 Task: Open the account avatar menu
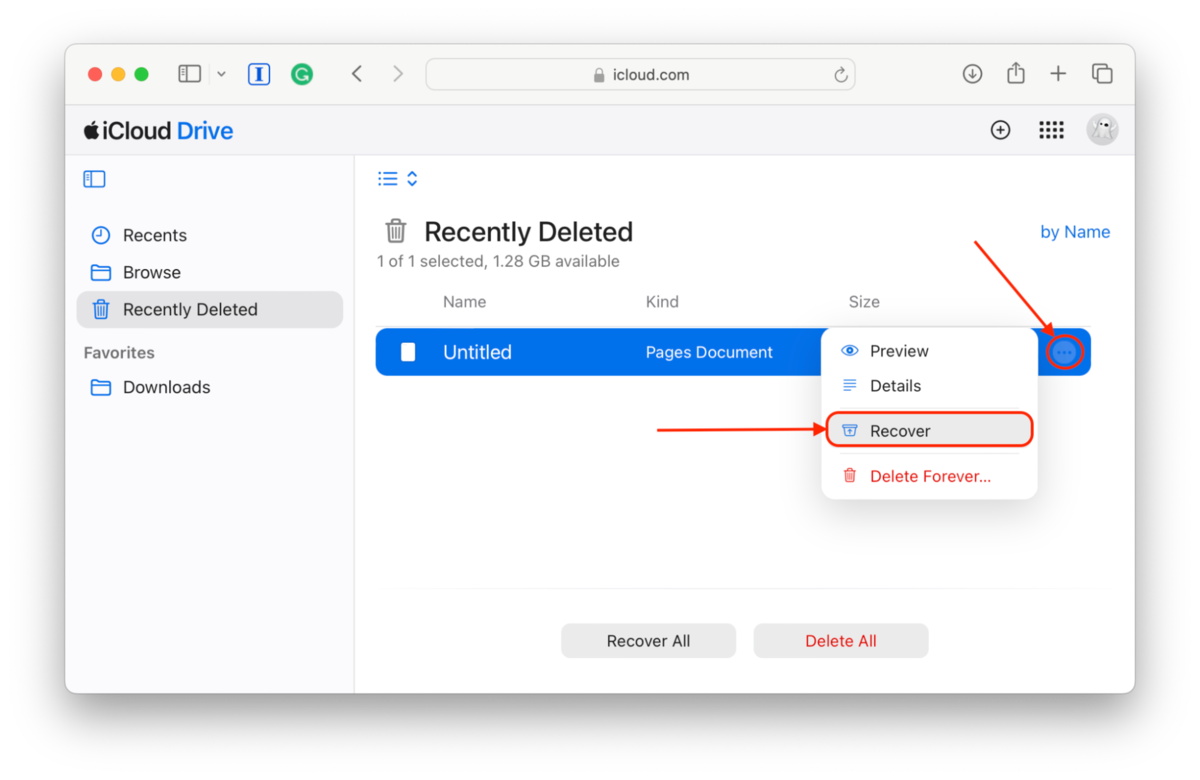(x=1102, y=129)
